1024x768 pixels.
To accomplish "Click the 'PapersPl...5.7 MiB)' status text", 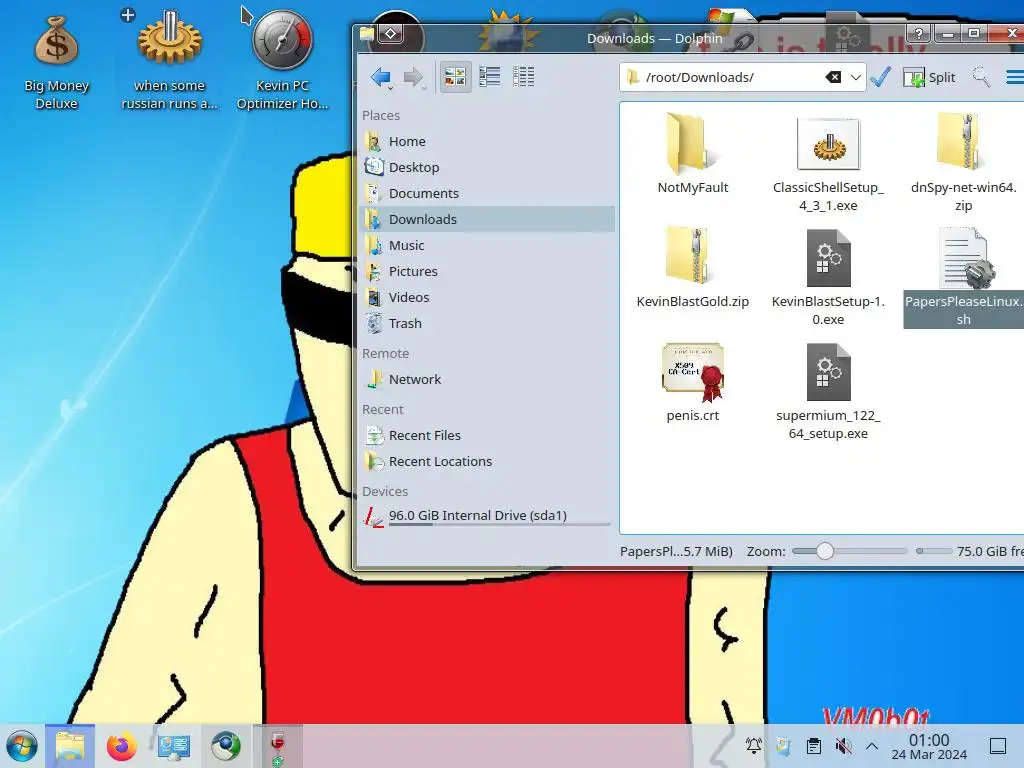I will (676, 551).
